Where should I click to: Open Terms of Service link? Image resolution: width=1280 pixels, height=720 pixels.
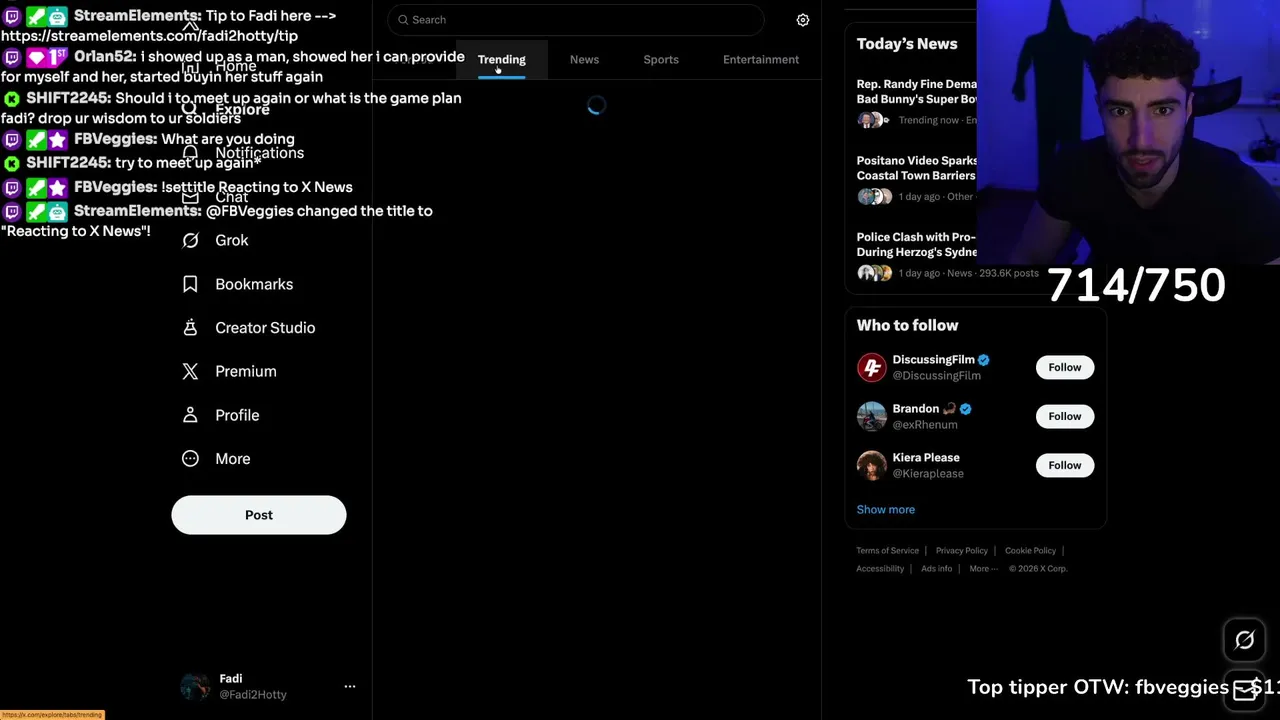point(887,551)
